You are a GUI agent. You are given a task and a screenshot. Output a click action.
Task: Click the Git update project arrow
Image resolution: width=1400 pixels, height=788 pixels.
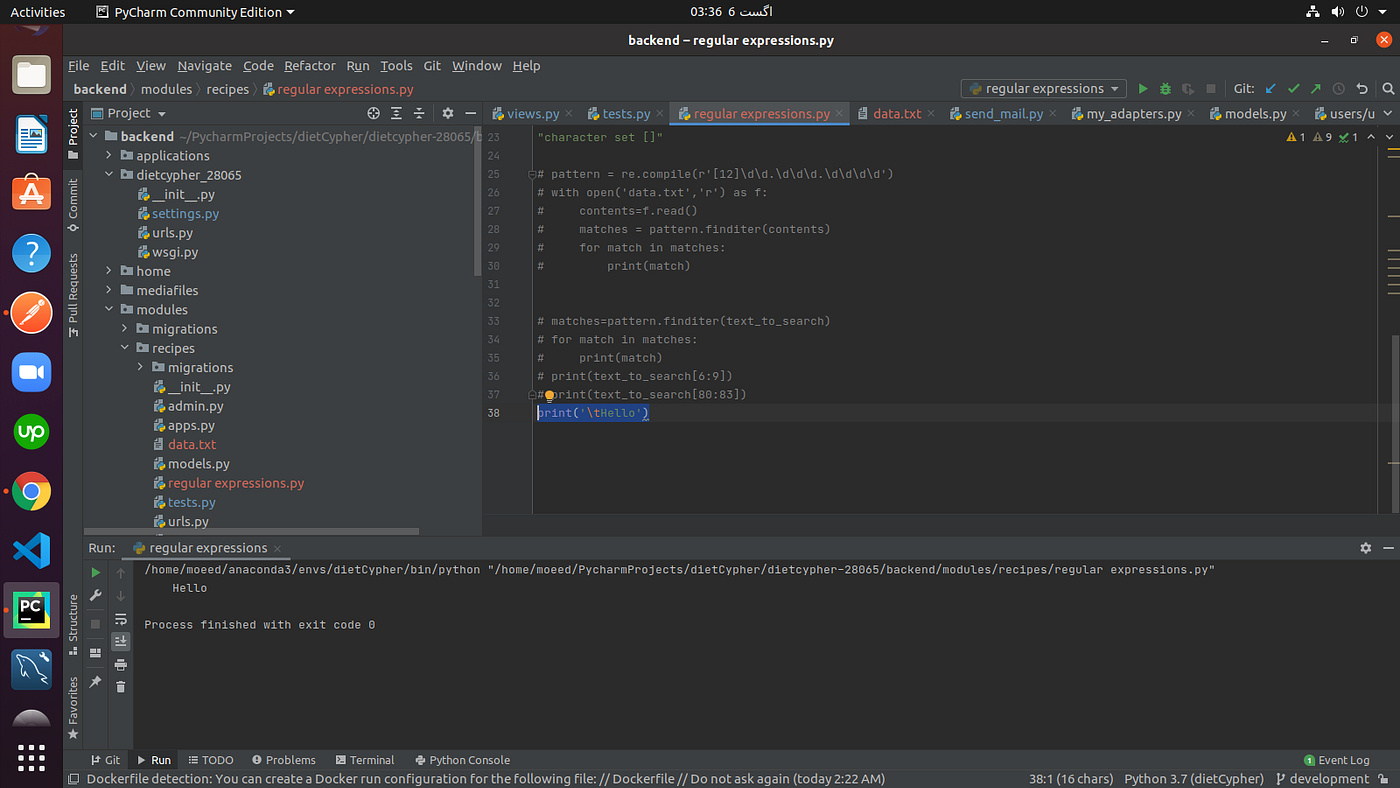(1271, 89)
